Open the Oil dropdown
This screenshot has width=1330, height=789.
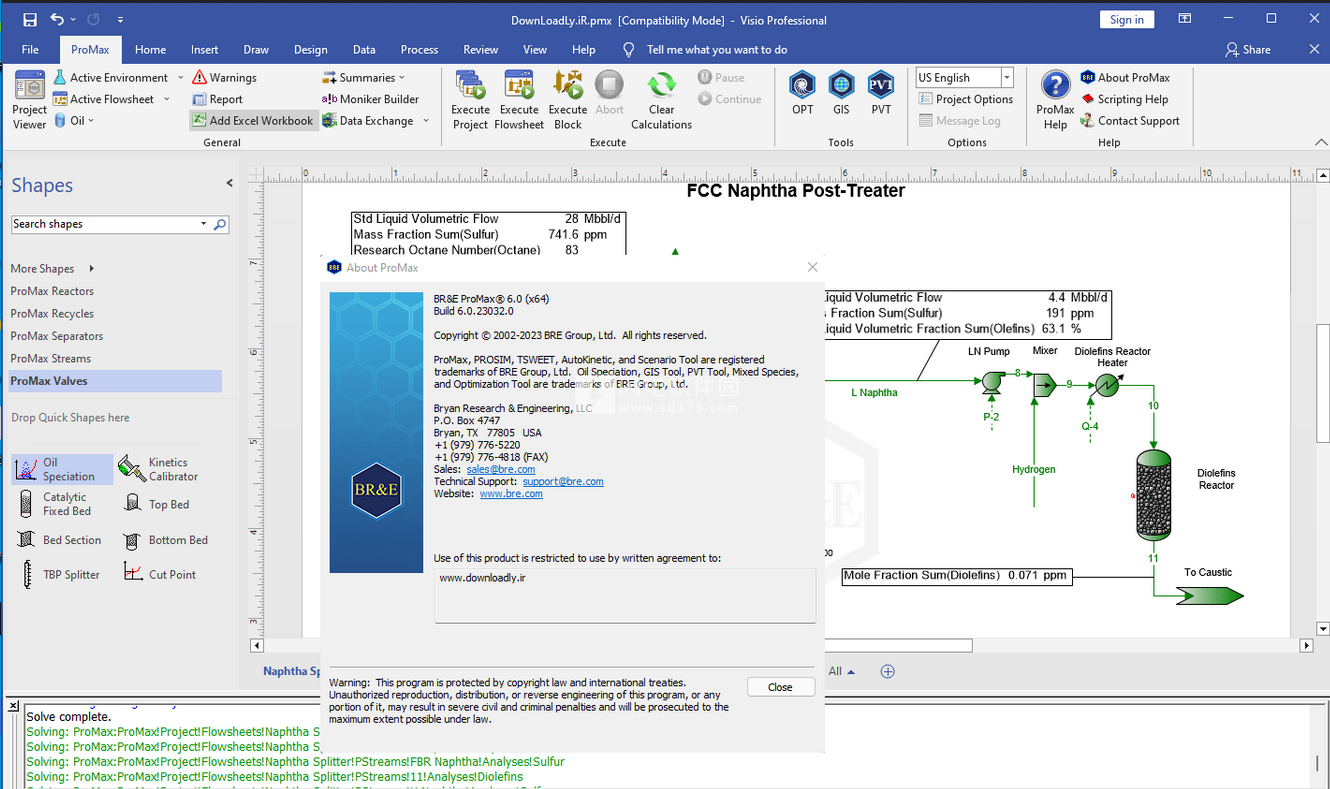[73, 120]
